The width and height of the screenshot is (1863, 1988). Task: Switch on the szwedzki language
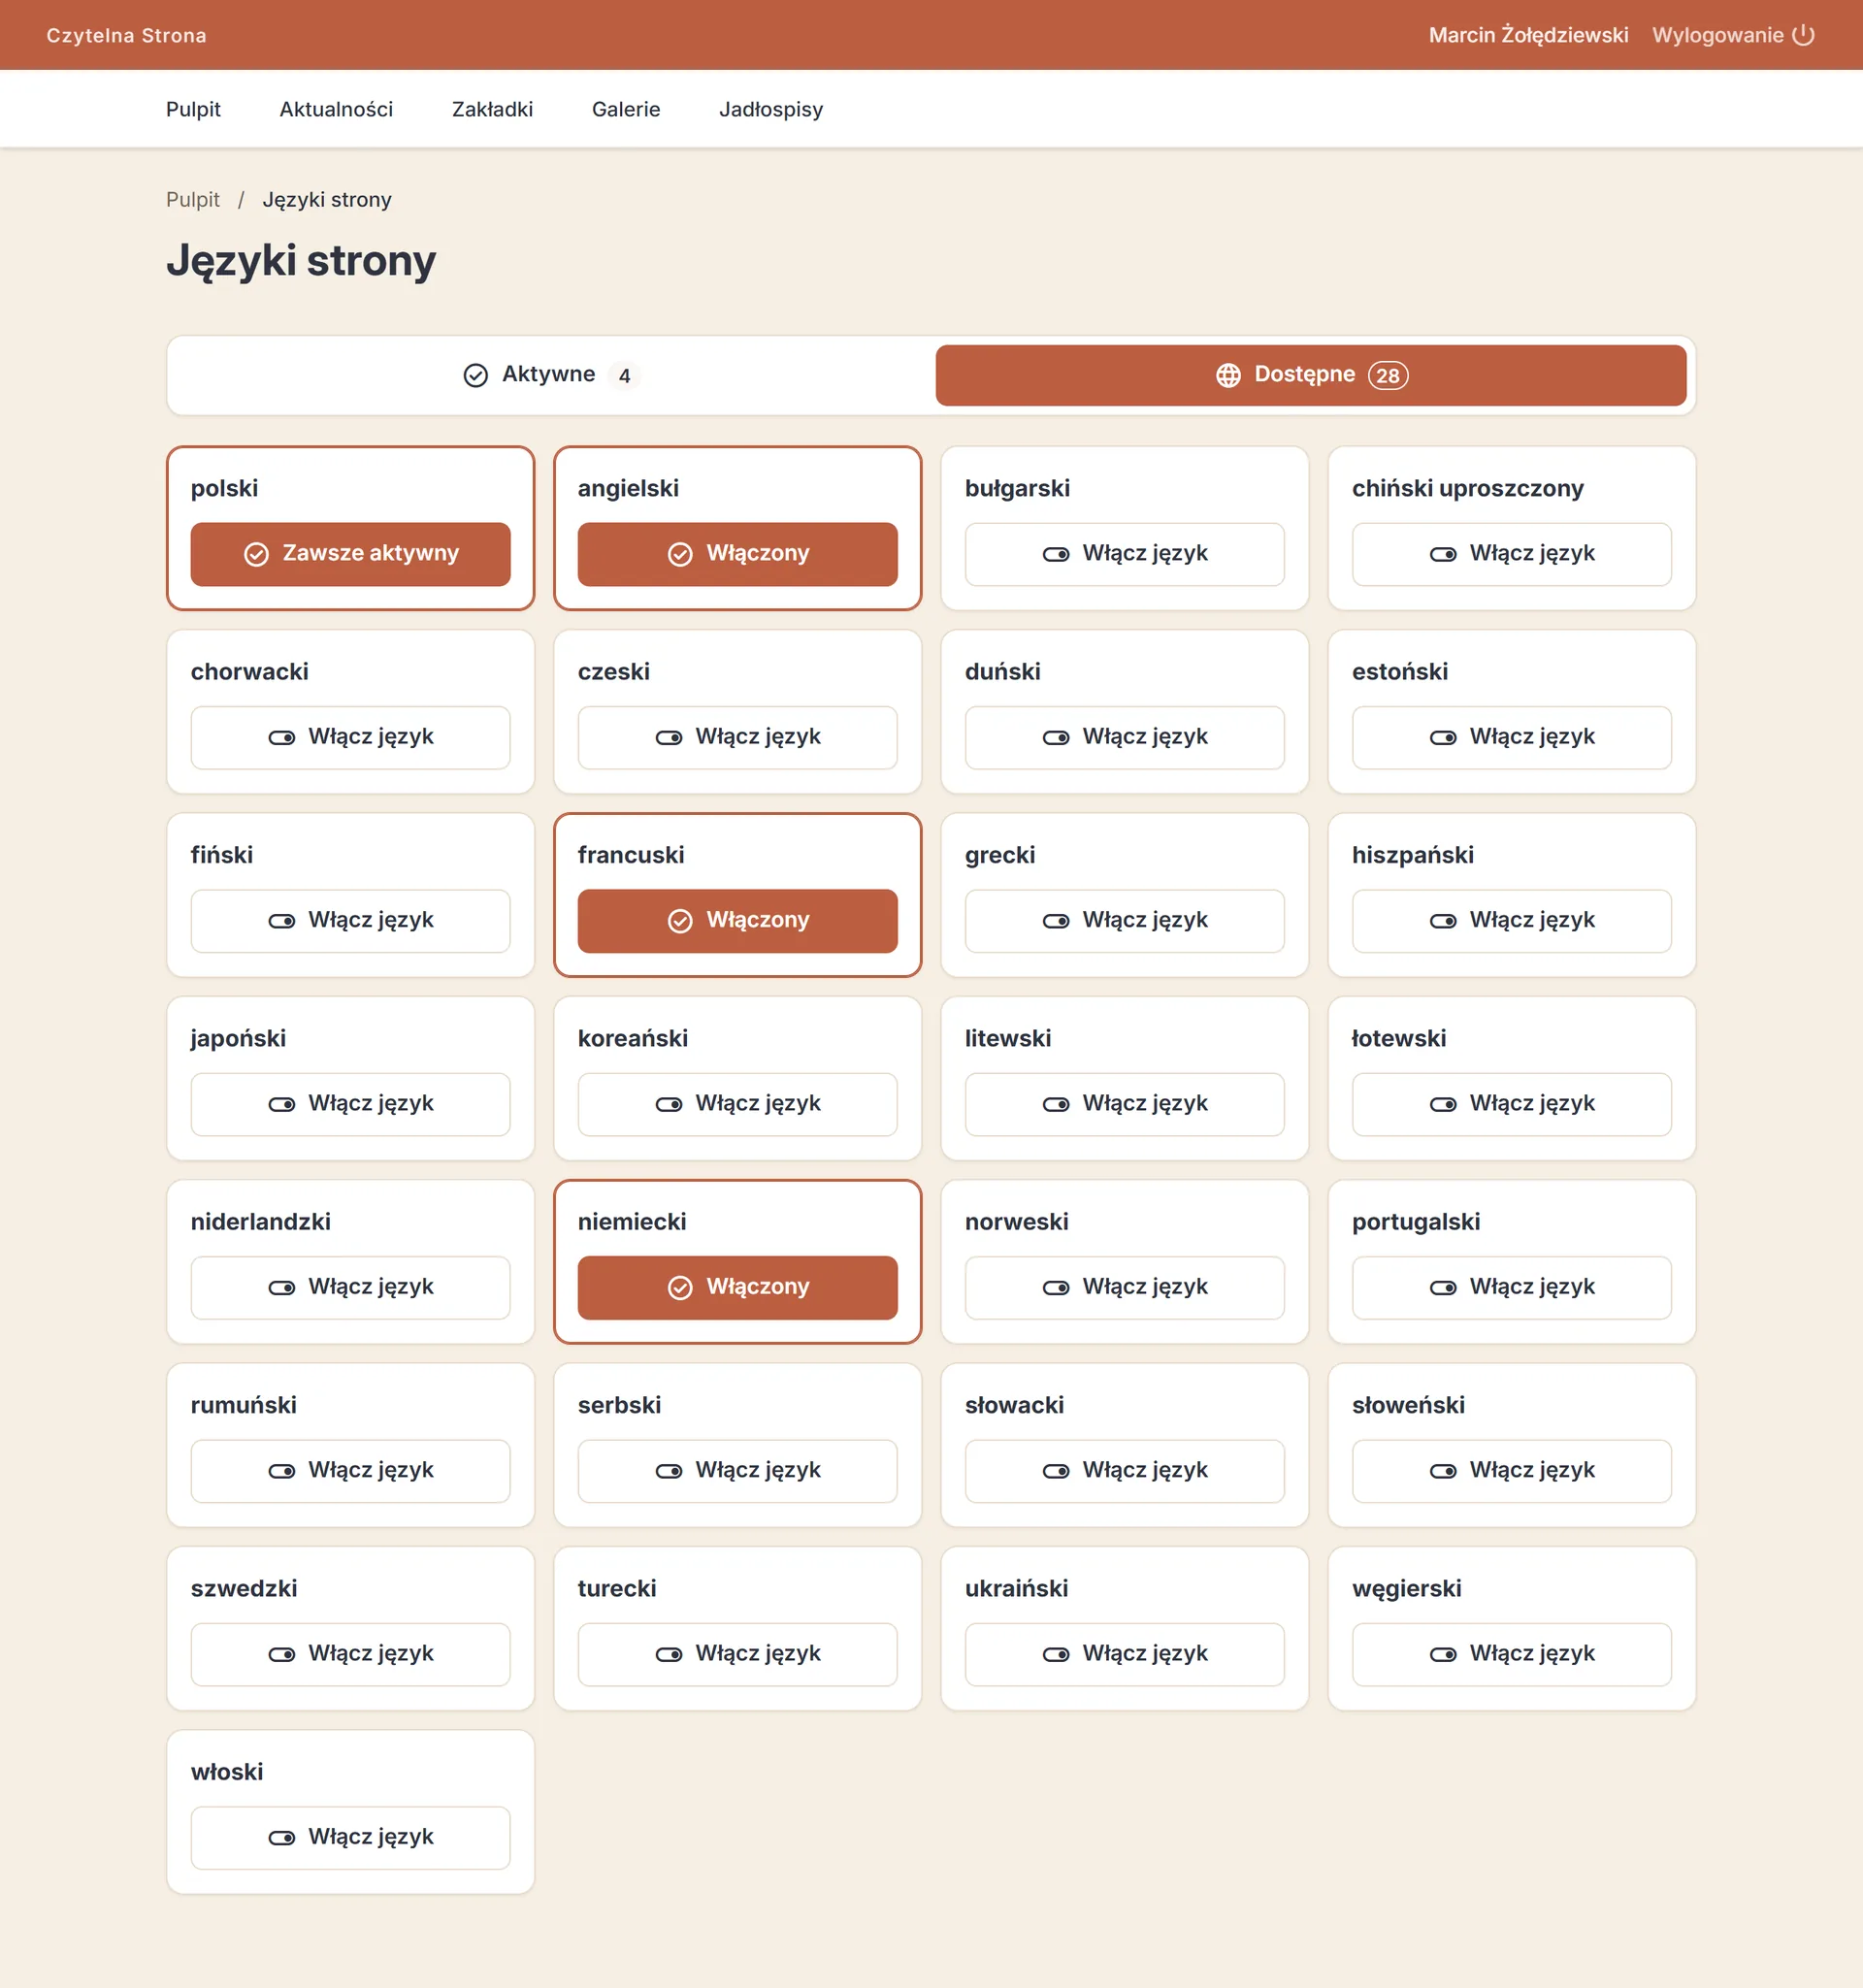click(x=350, y=1654)
